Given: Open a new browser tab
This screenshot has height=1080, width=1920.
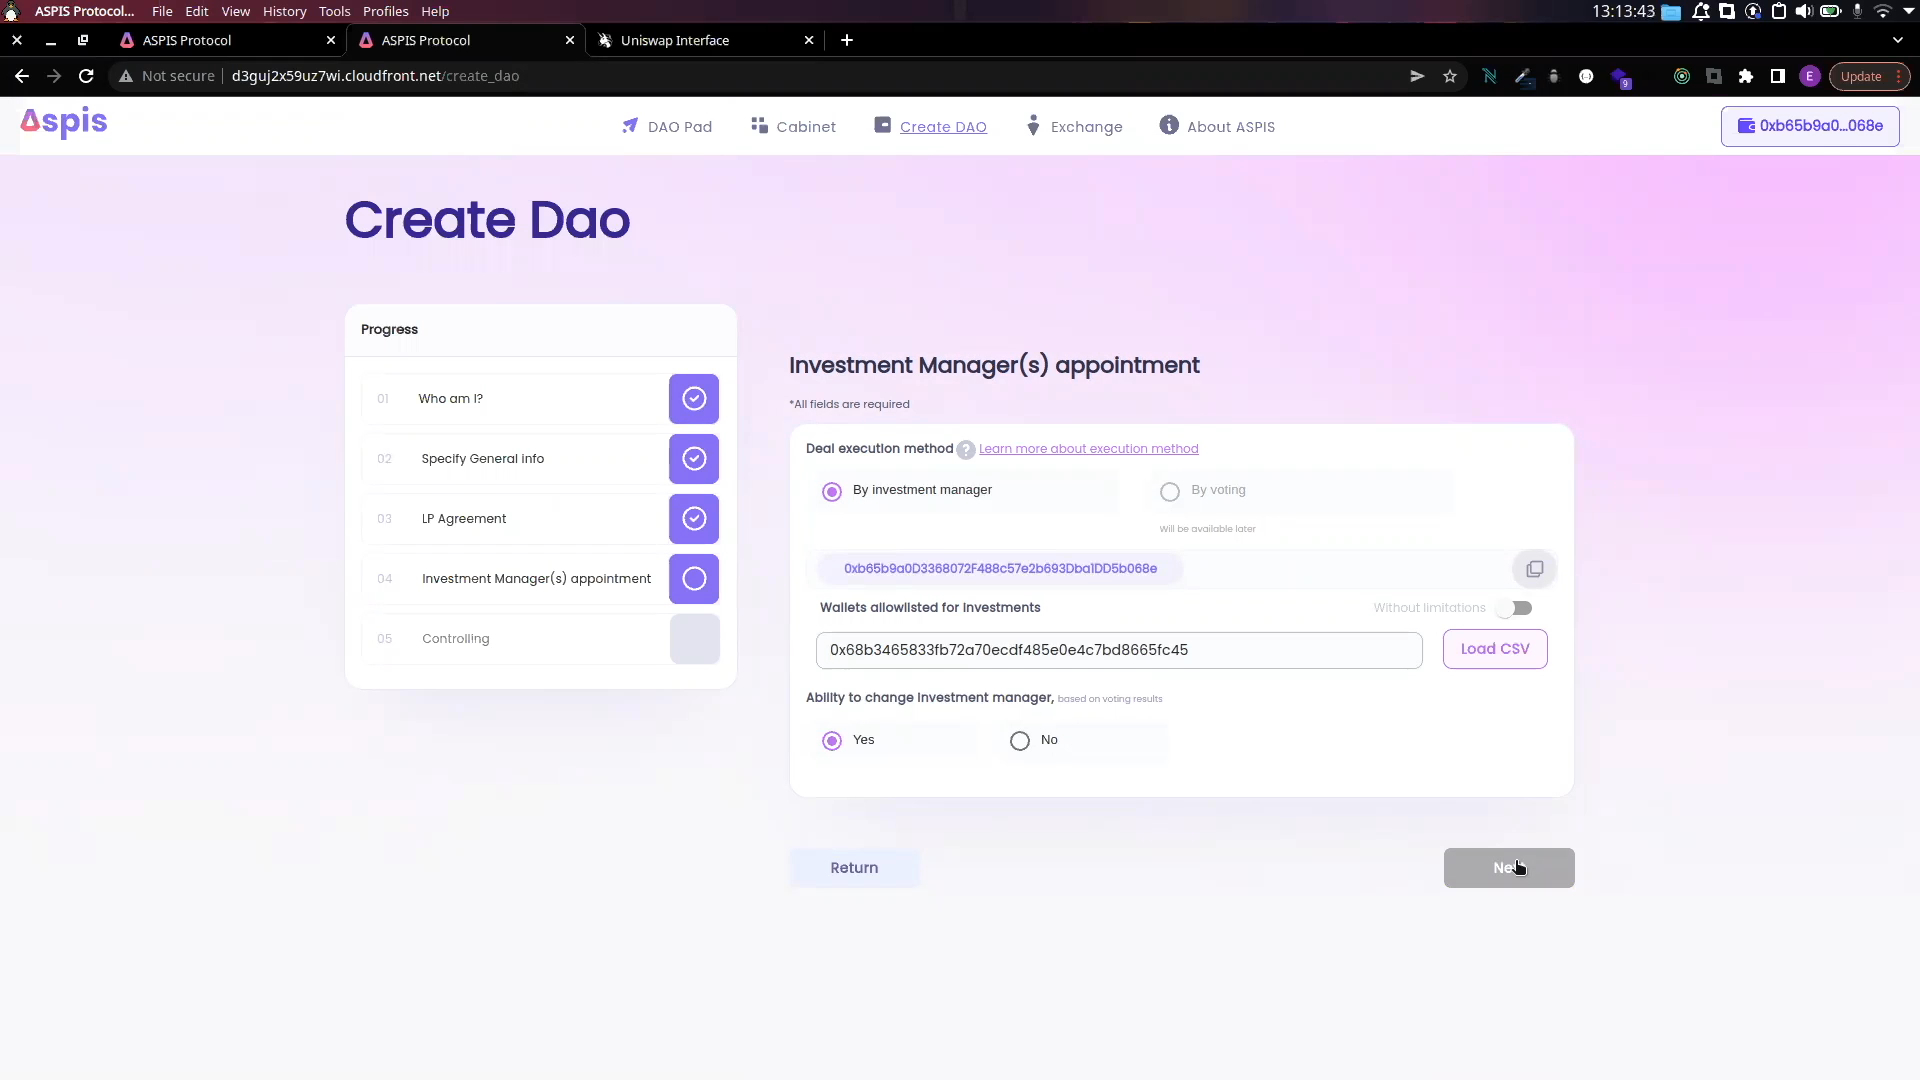Looking at the screenshot, I should [847, 40].
